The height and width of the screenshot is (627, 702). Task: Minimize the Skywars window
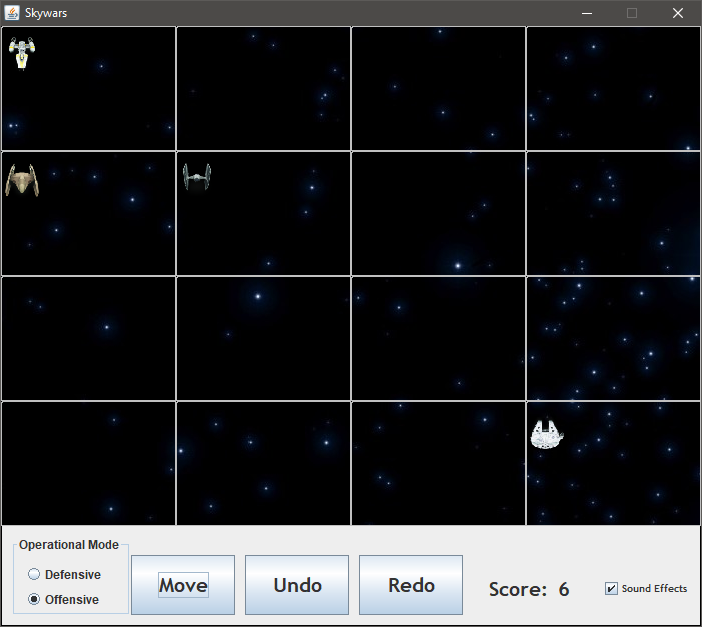(x=587, y=13)
